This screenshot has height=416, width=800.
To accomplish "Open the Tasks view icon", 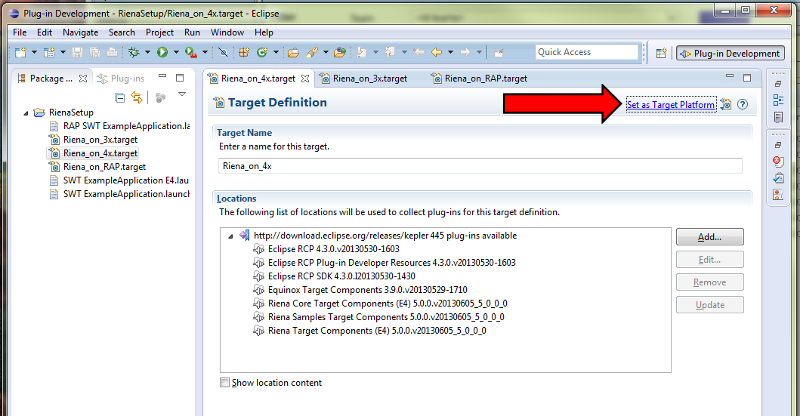I will [778, 178].
